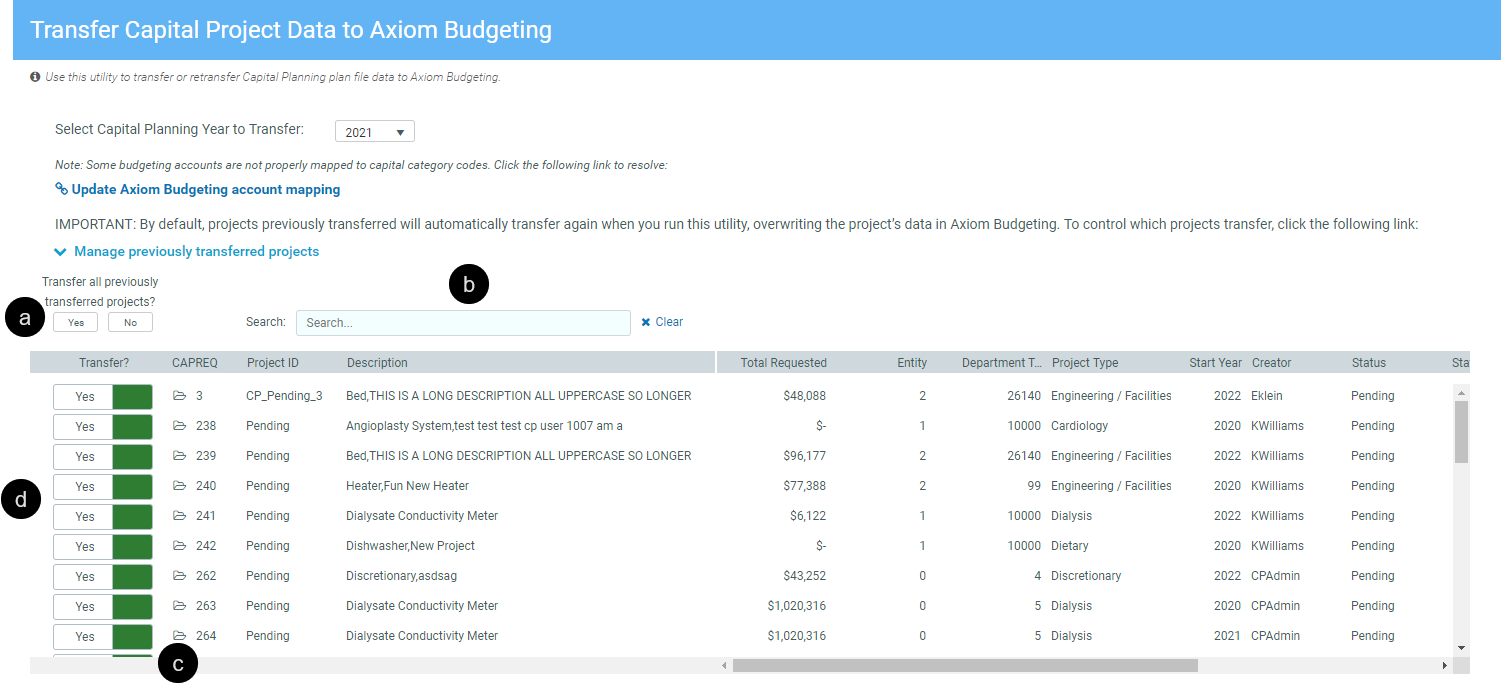Click the scroll-left arrow of horizontal scrollbar
Screen dimensions: 1501x684
tap(724, 665)
